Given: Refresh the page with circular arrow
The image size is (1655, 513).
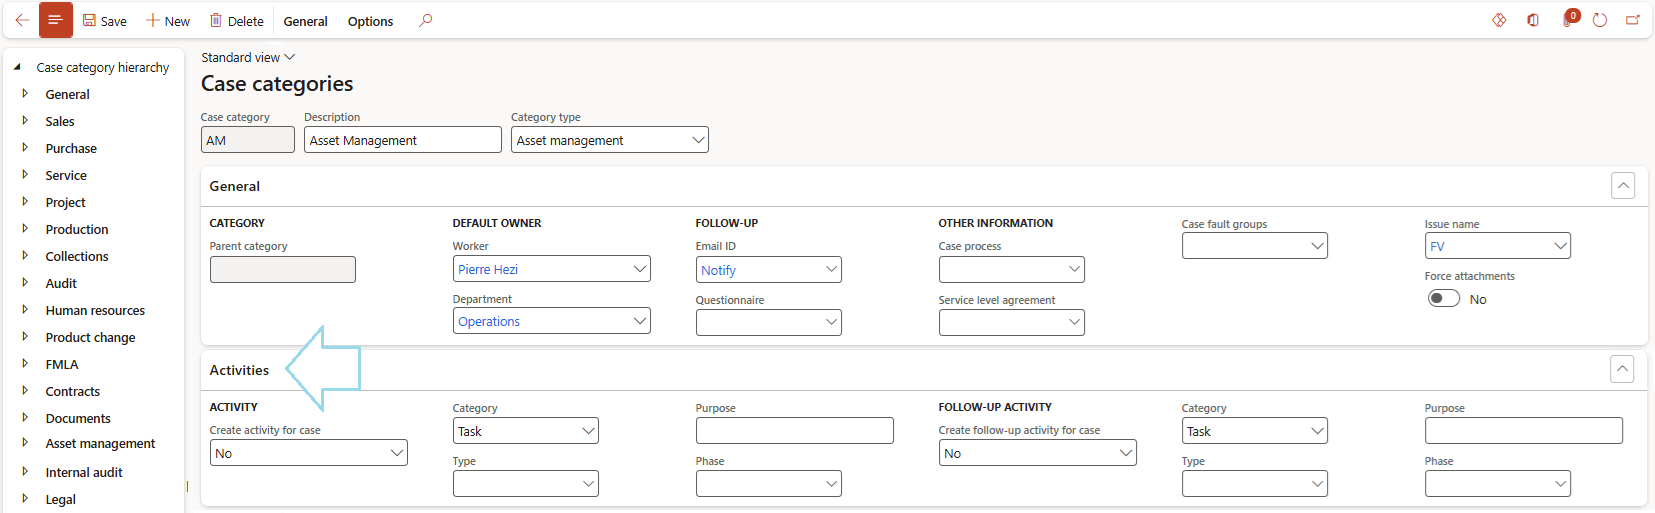Looking at the screenshot, I should click(x=1600, y=20).
